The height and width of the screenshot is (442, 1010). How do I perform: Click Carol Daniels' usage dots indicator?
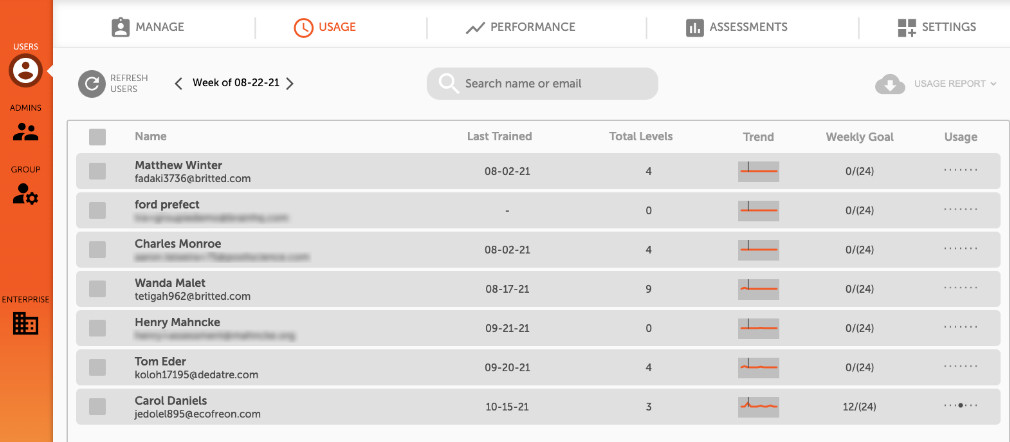960,406
